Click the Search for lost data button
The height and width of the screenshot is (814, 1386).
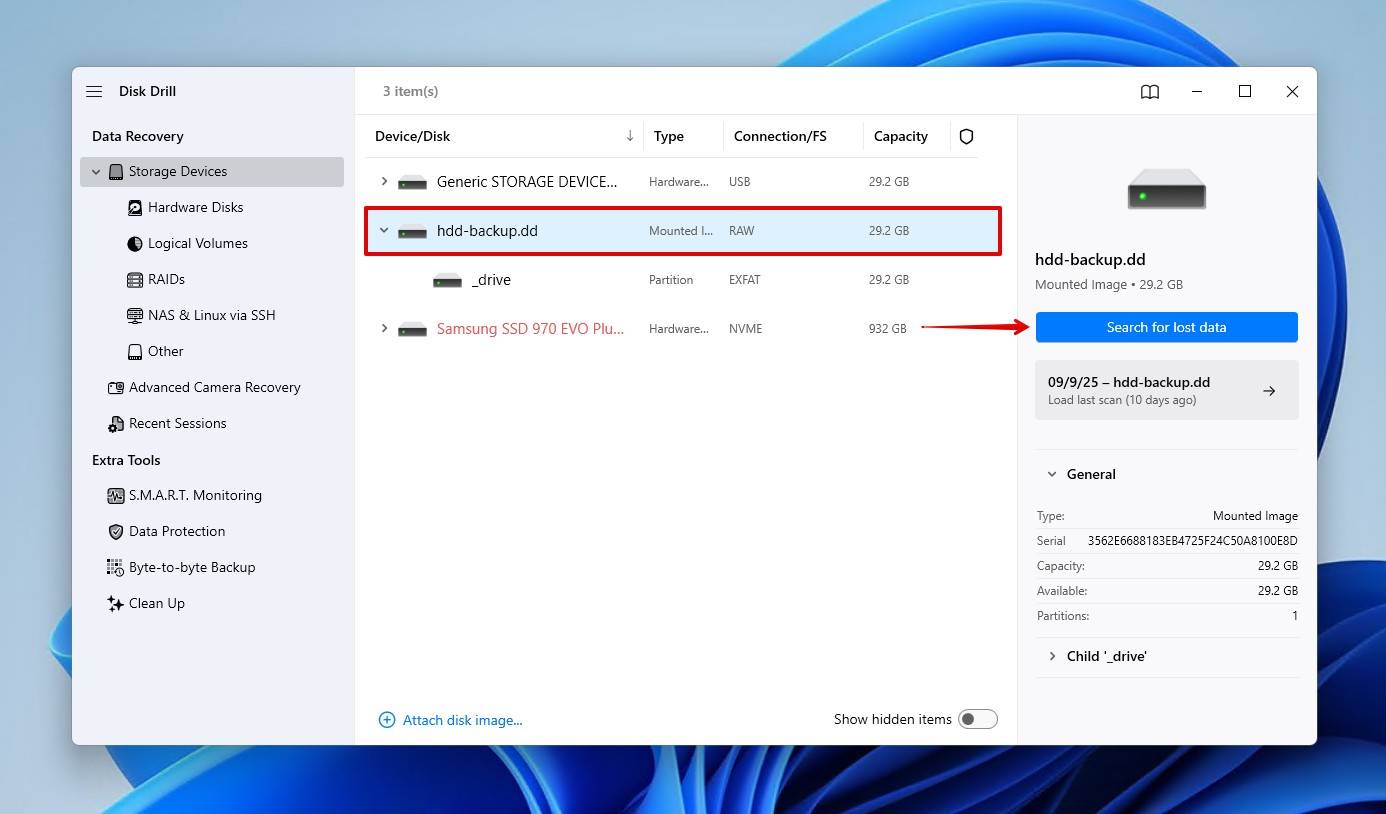pos(1166,327)
